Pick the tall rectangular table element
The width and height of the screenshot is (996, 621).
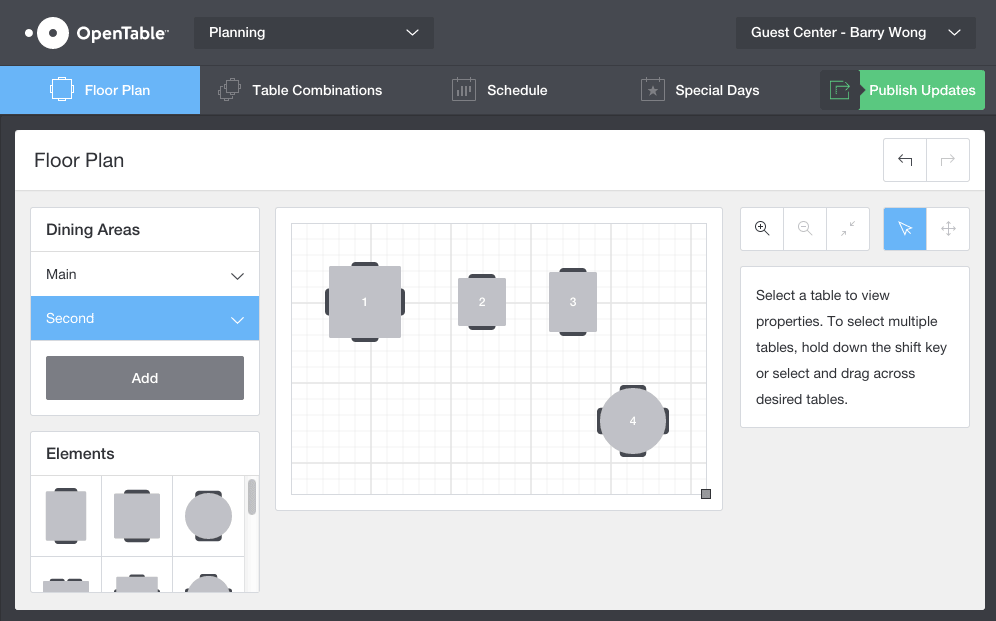pyautogui.click(x=66, y=516)
